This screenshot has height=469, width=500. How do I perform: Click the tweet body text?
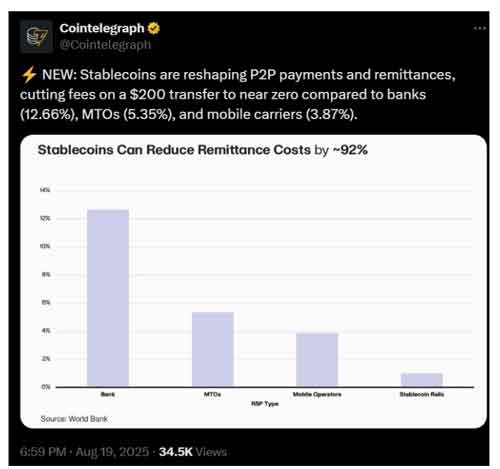(x=238, y=94)
